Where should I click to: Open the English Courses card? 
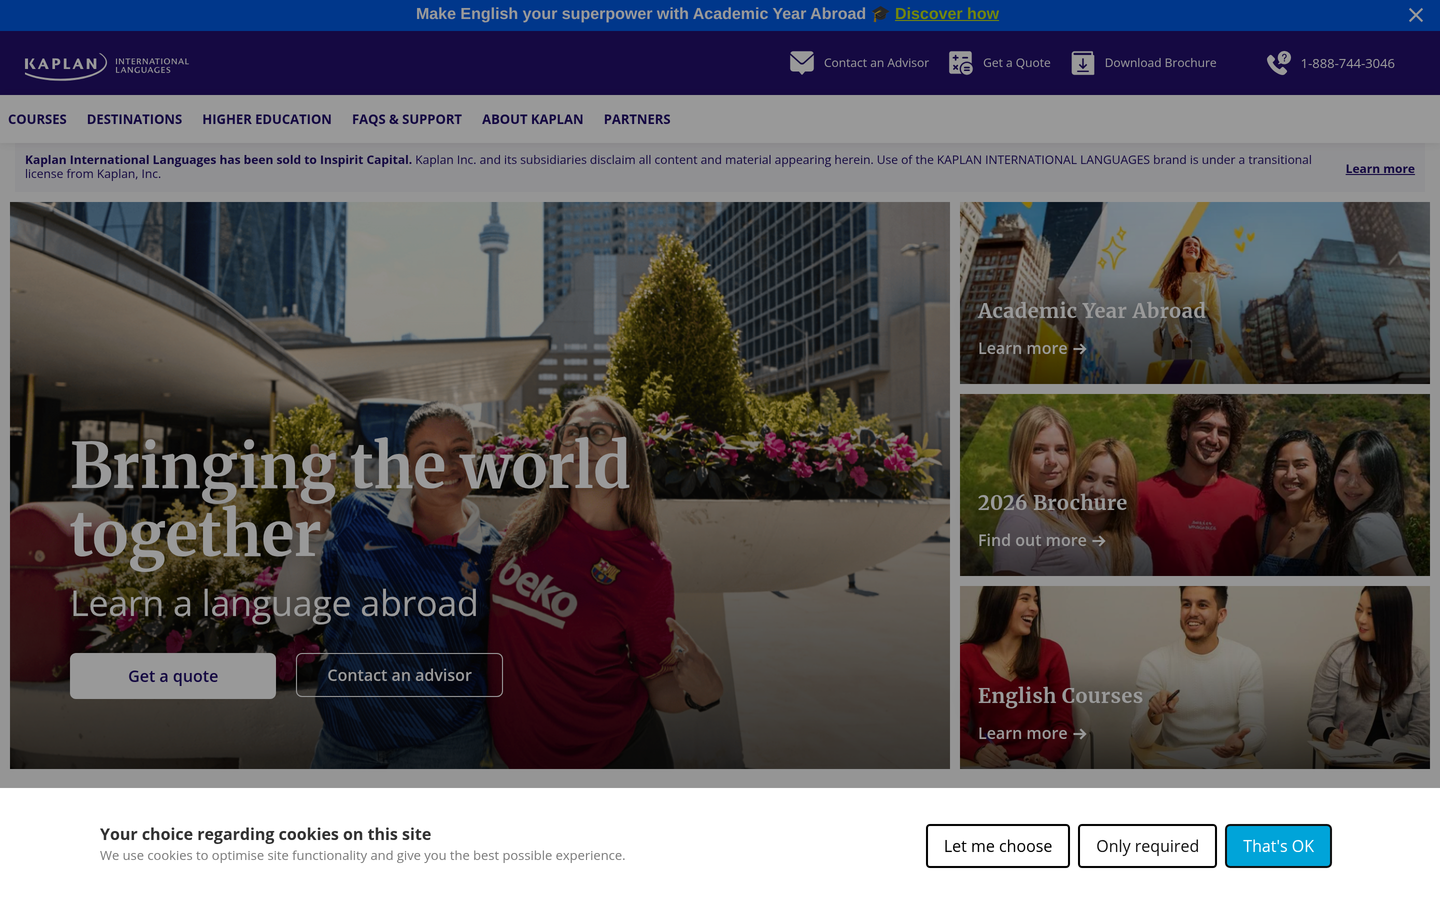(1195, 677)
